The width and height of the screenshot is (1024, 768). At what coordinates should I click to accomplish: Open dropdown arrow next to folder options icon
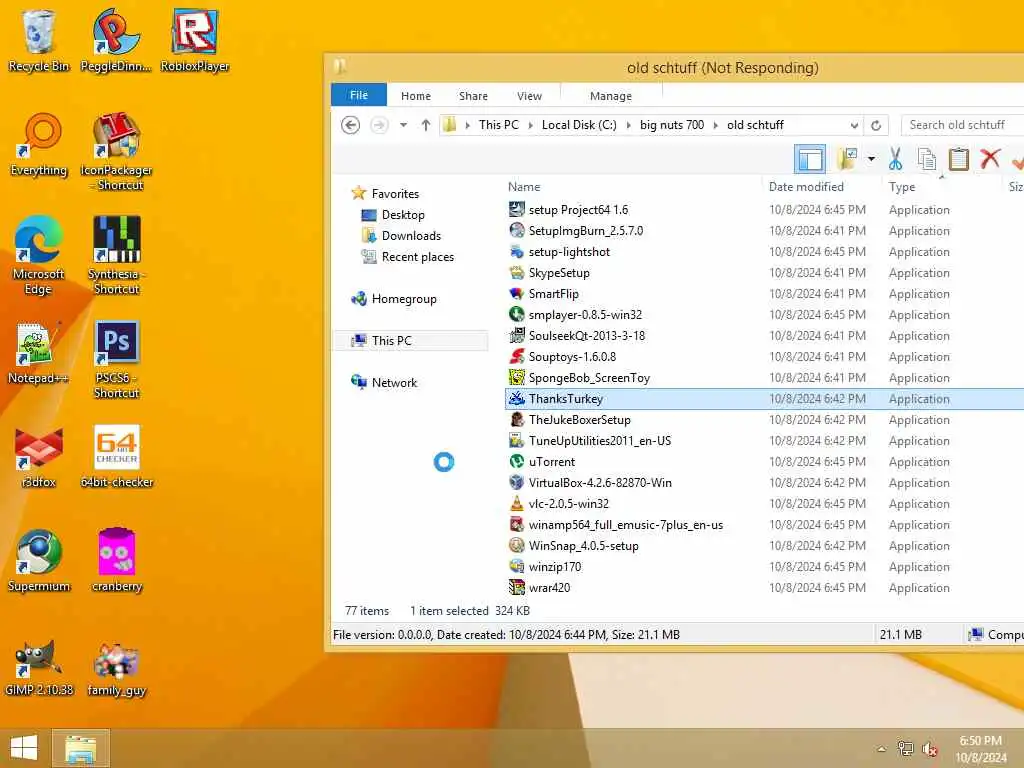(x=871, y=159)
